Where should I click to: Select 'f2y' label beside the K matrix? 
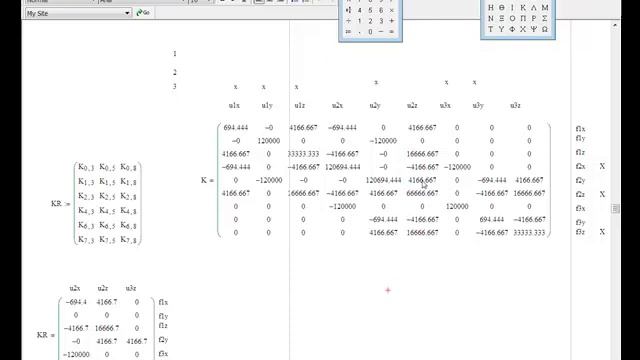(x=580, y=180)
